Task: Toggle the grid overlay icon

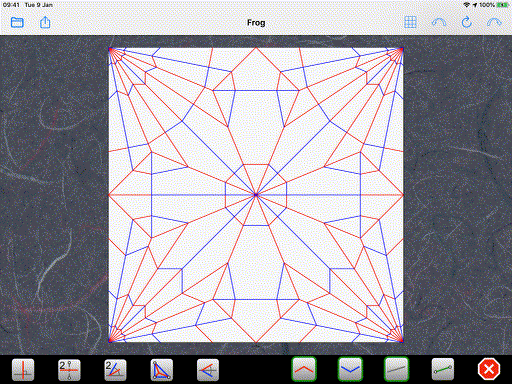Action: (x=410, y=22)
